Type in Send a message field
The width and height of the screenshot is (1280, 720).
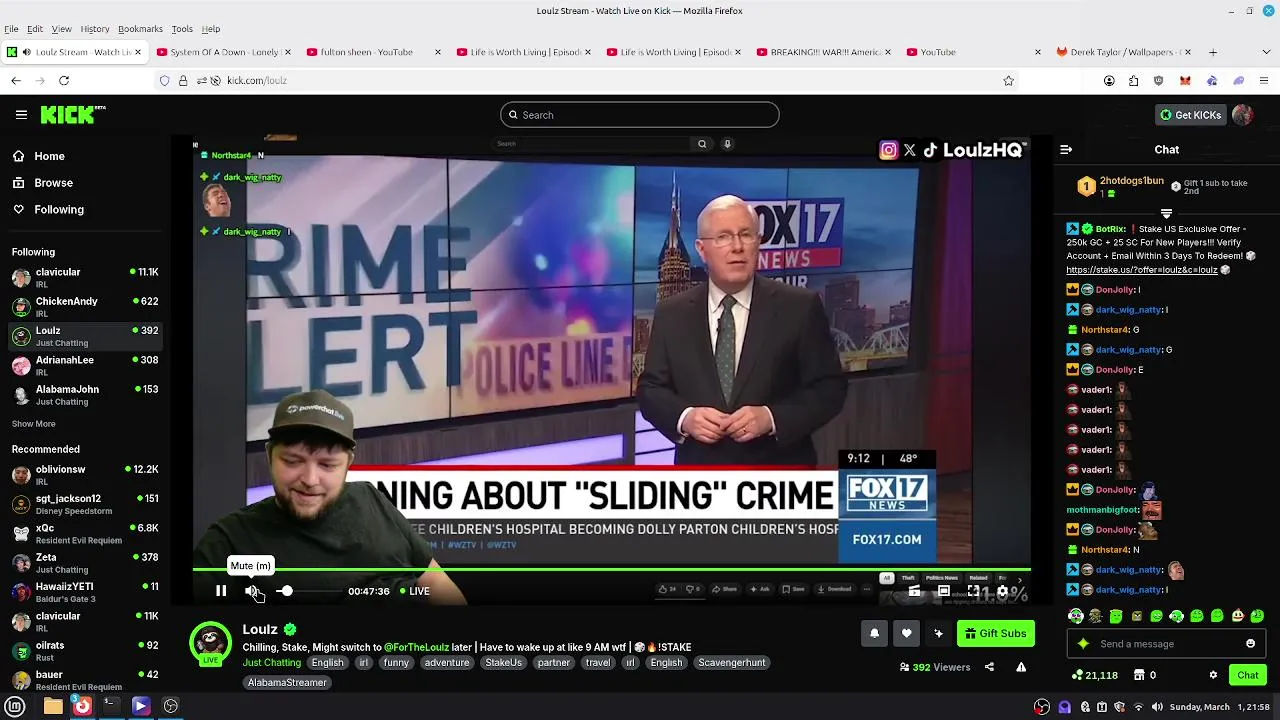[x=1167, y=644]
